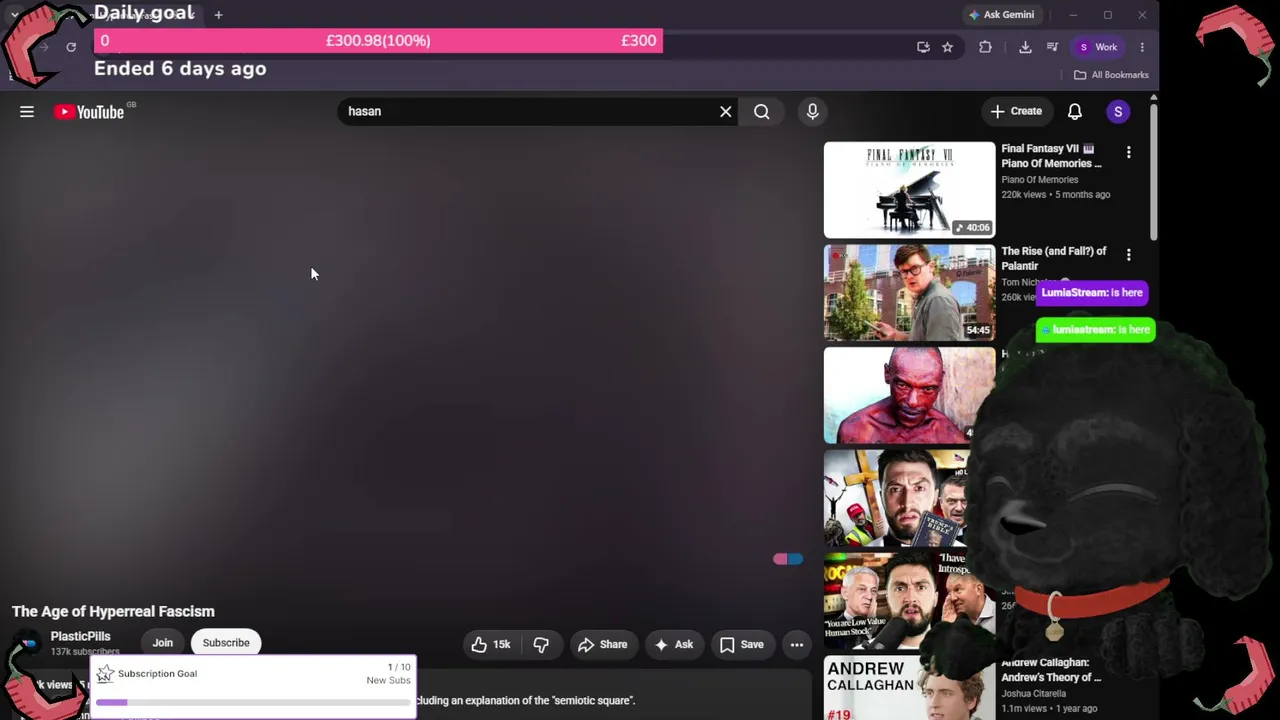The width and height of the screenshot is (1280, 720).
Task: Reload the current page
Action: coord(71,47)
